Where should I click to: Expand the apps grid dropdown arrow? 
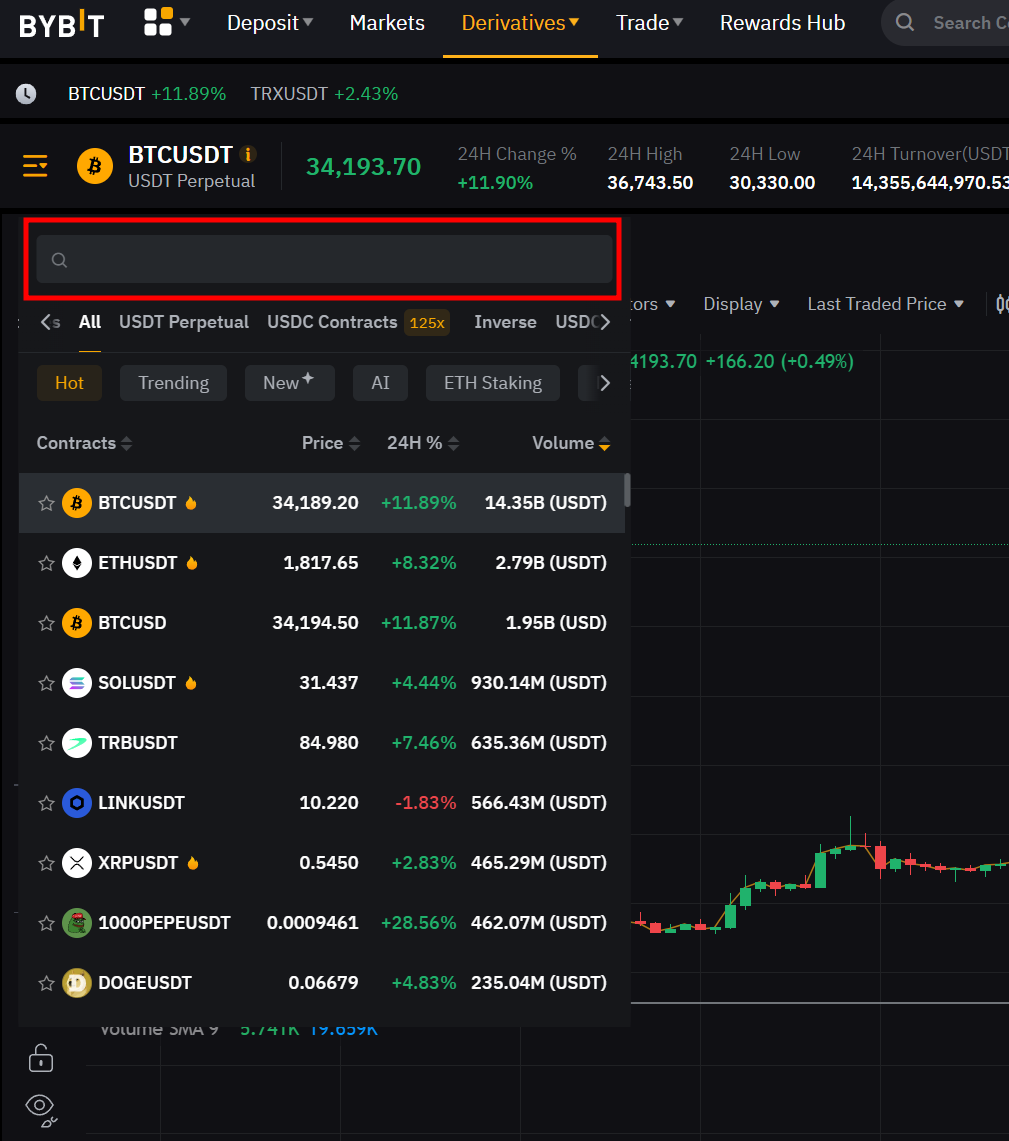click(x=185, y=22)
